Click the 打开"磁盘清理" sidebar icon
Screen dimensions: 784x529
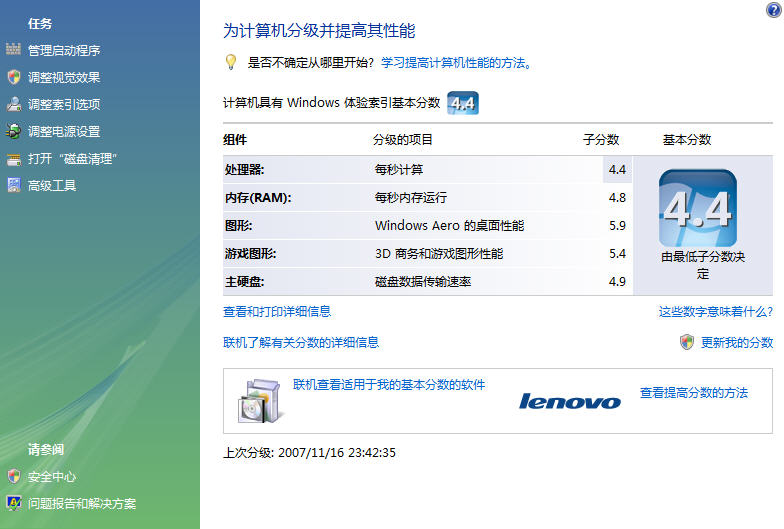(13, 158)
